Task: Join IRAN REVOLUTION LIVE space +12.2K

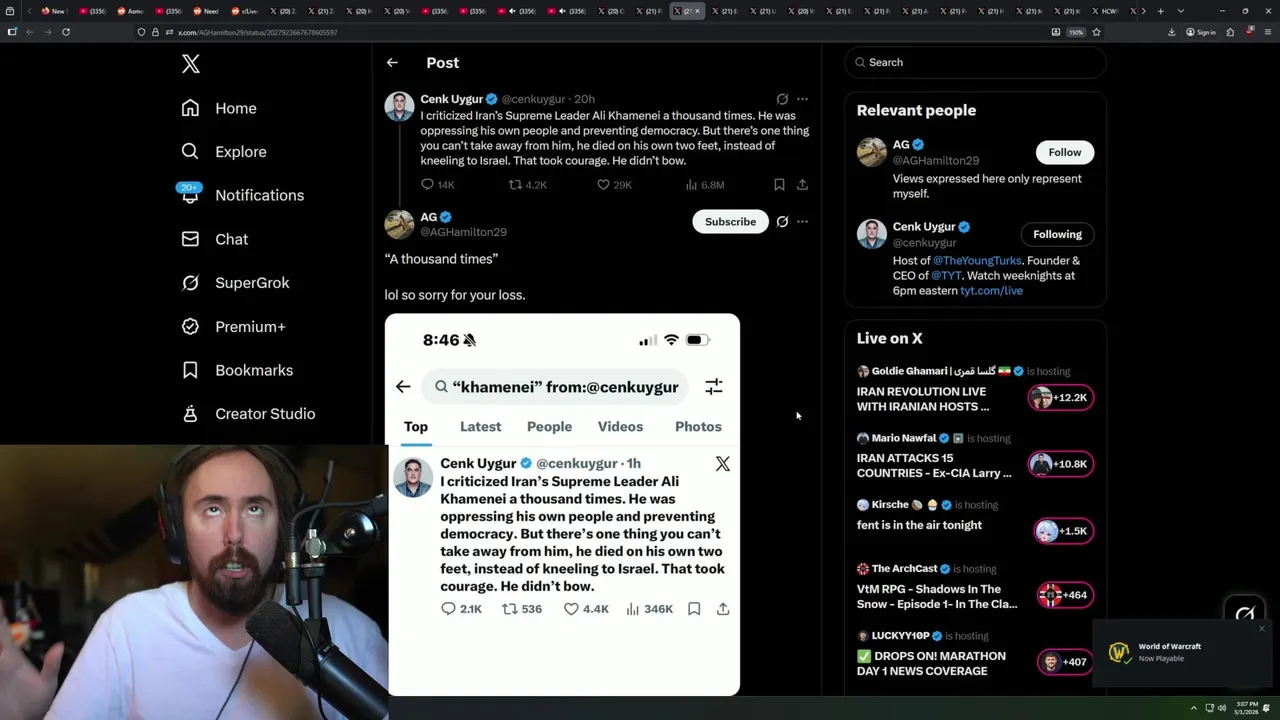Action: click(1060, 398)
